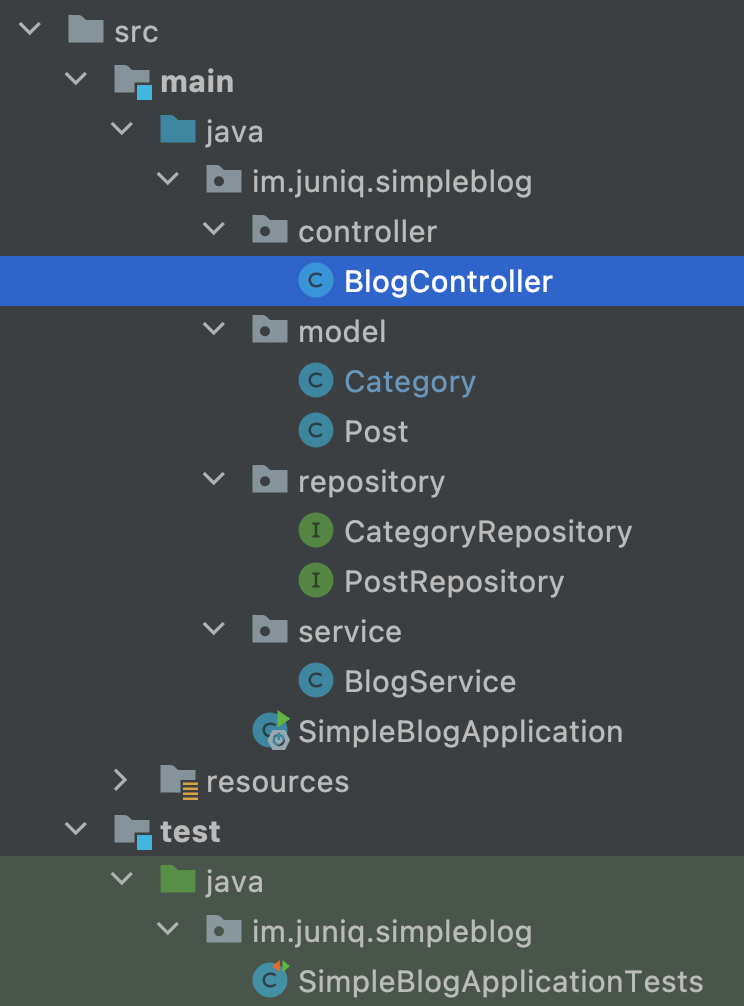Click the BlogController class icon
744x1006 pixels.
316,281
